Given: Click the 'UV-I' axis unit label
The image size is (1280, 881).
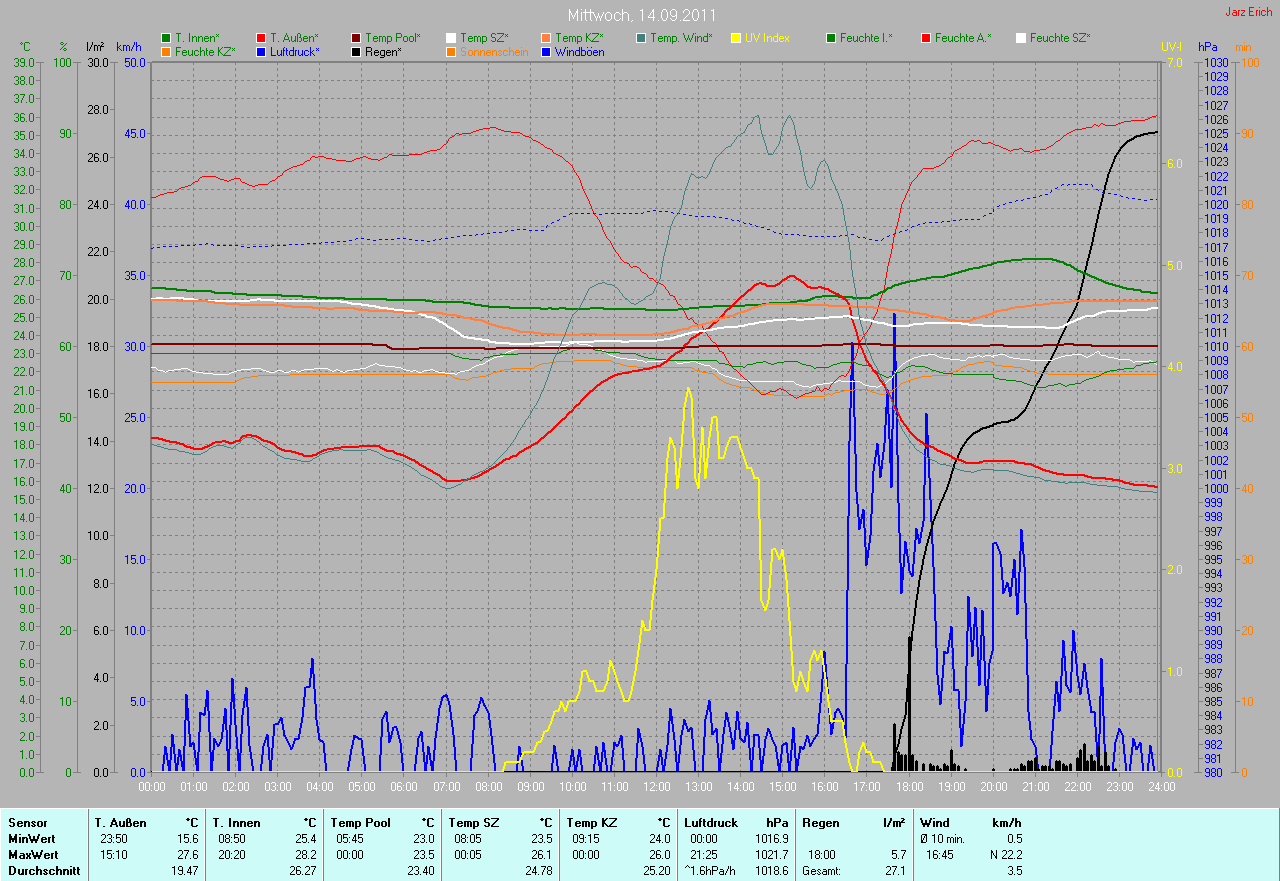Looking at the screenshot, I should [1171, 47].
